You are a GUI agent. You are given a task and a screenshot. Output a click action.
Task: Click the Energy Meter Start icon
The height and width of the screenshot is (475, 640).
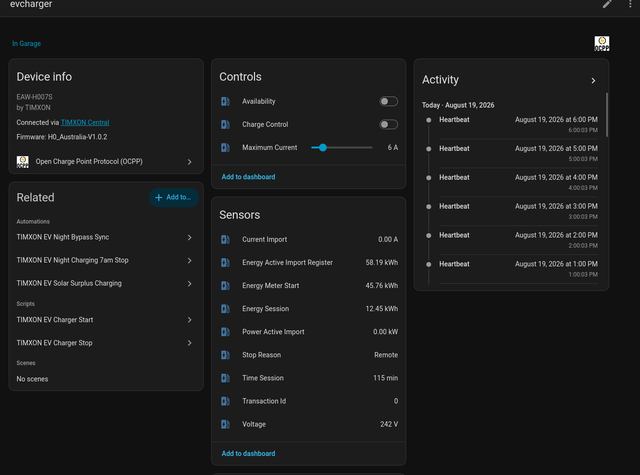[x=225, y=286]
